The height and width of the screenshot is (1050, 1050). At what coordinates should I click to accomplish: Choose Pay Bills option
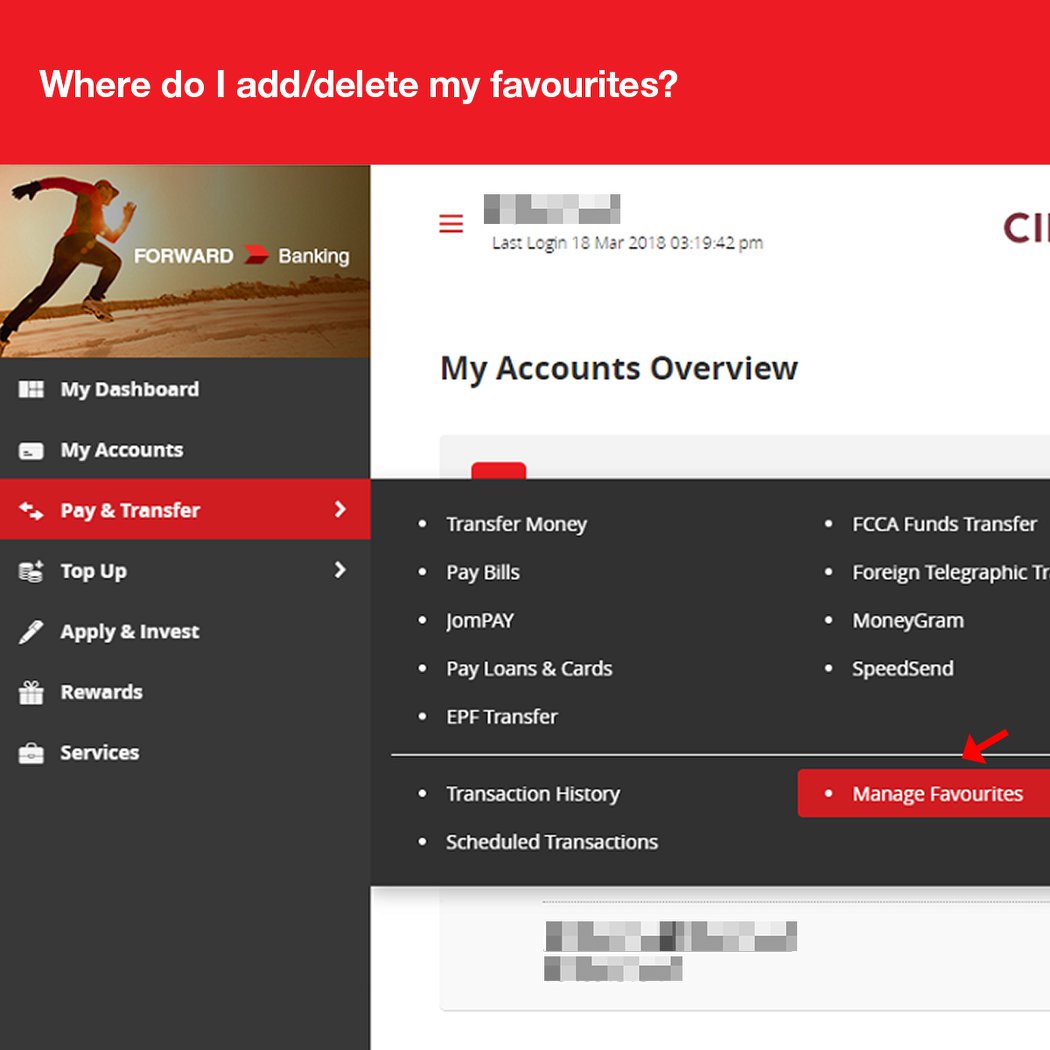click(x=483, y=573)
